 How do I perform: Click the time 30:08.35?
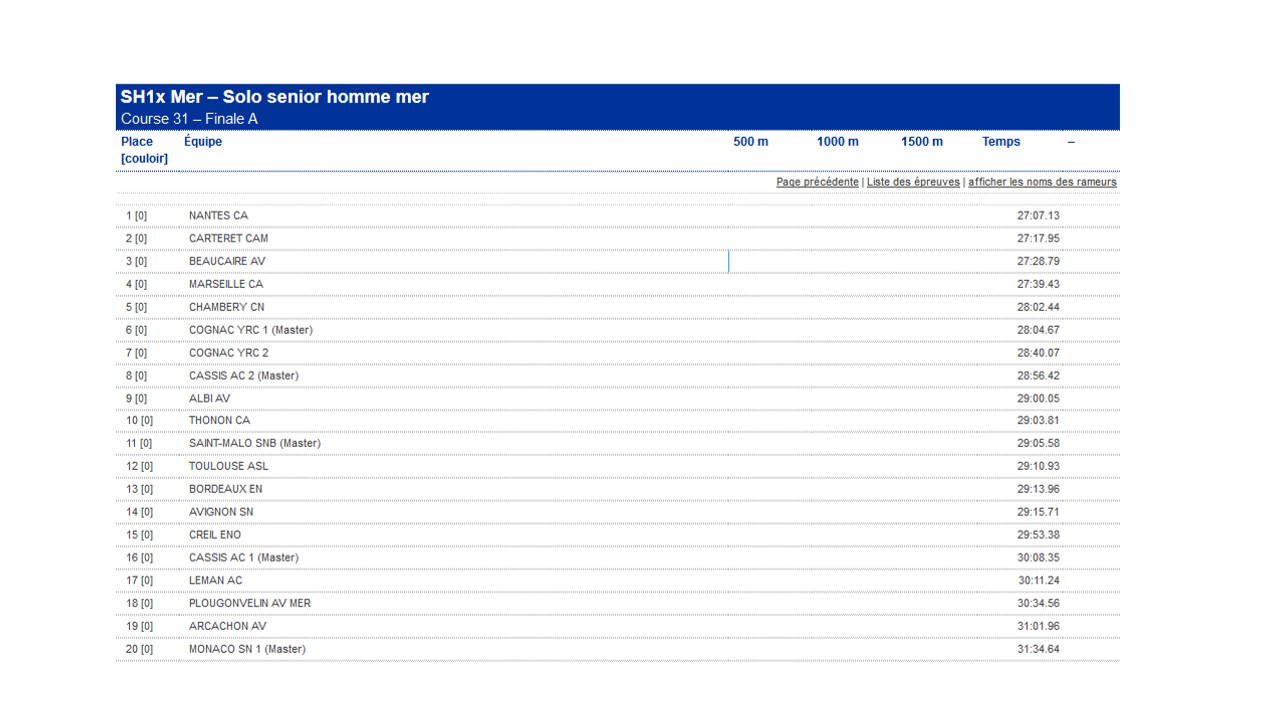click(x=1038, y=558)
